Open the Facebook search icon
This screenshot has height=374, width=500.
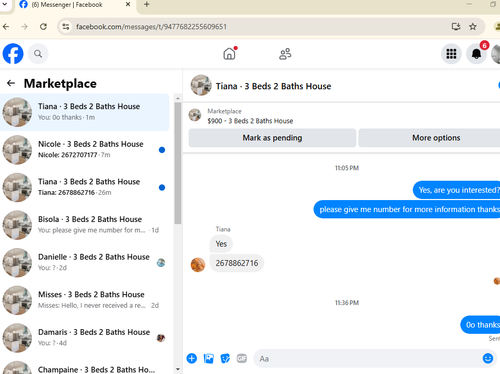point(38,54)
